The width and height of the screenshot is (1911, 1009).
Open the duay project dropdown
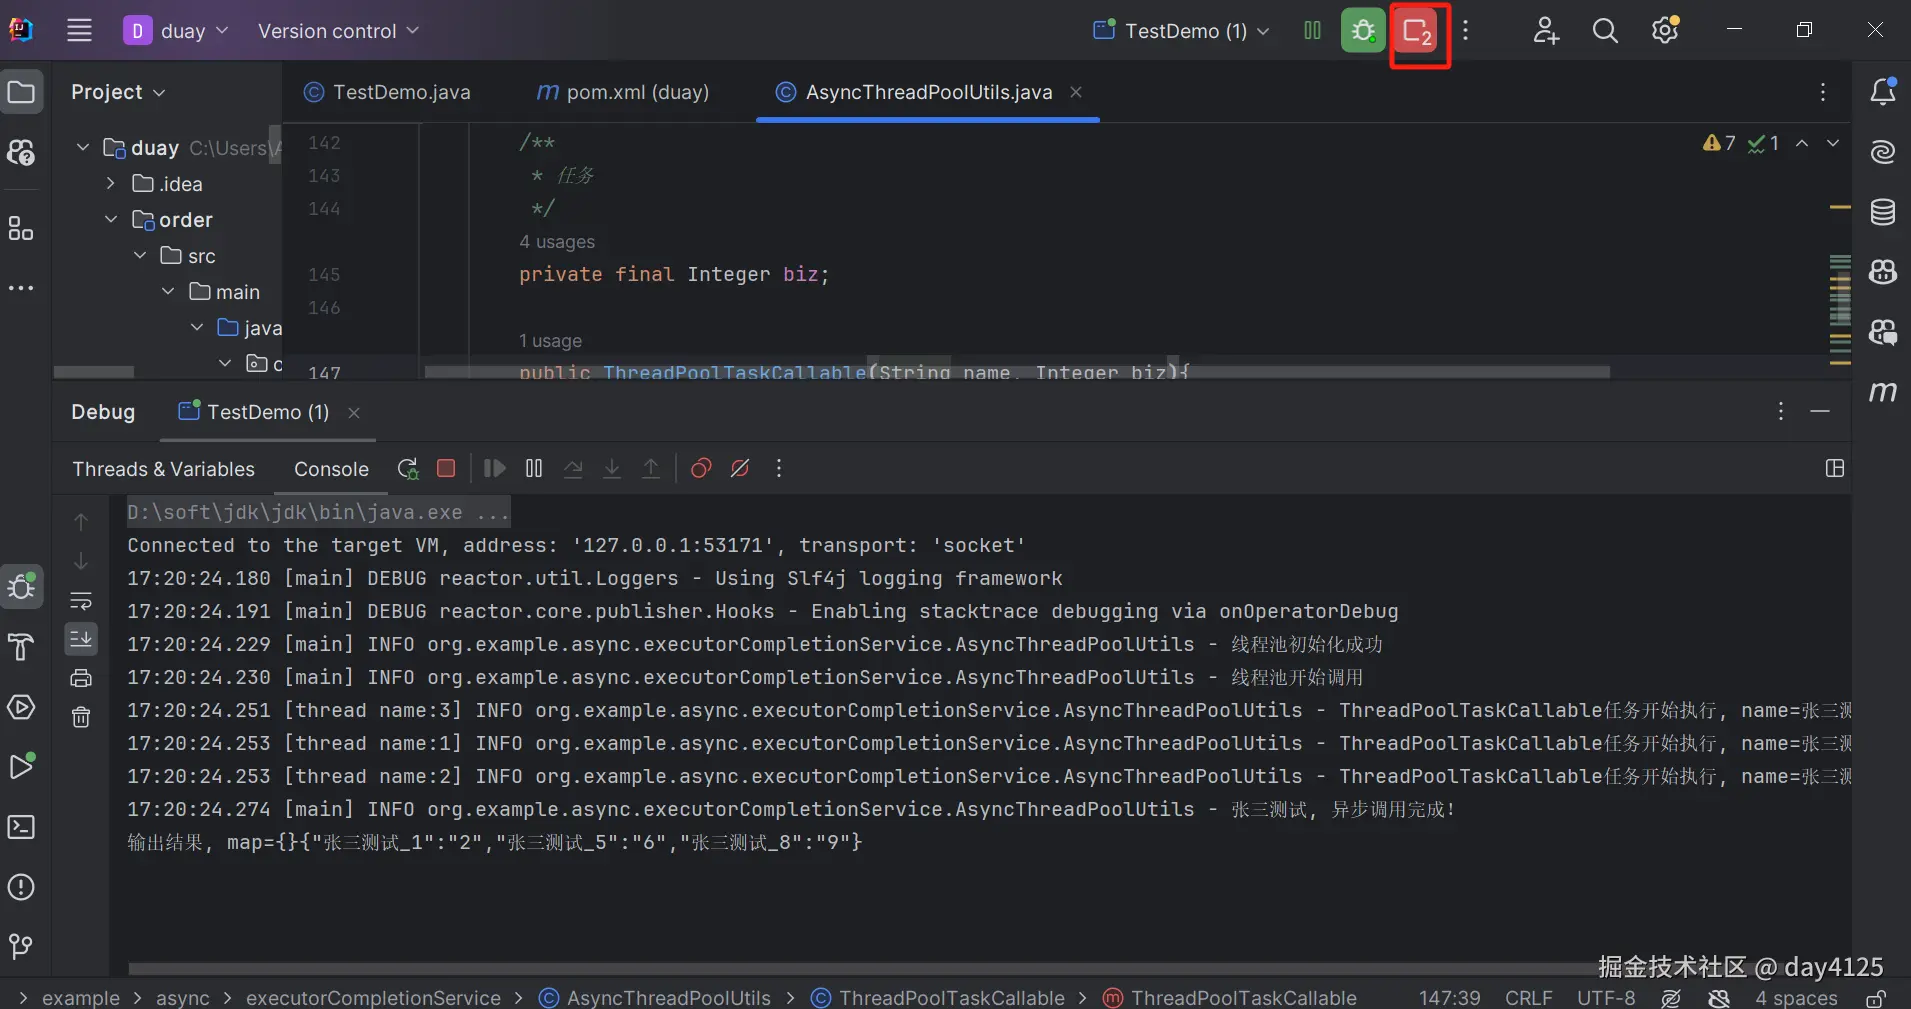coord(176,31)
